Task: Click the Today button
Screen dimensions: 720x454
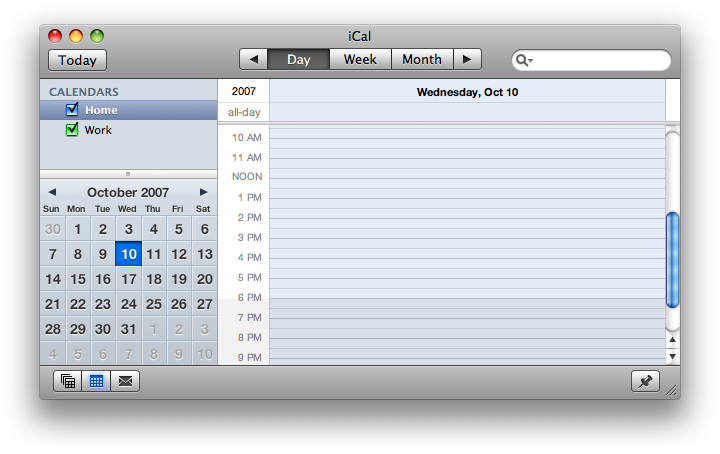Action: point(77,60)
